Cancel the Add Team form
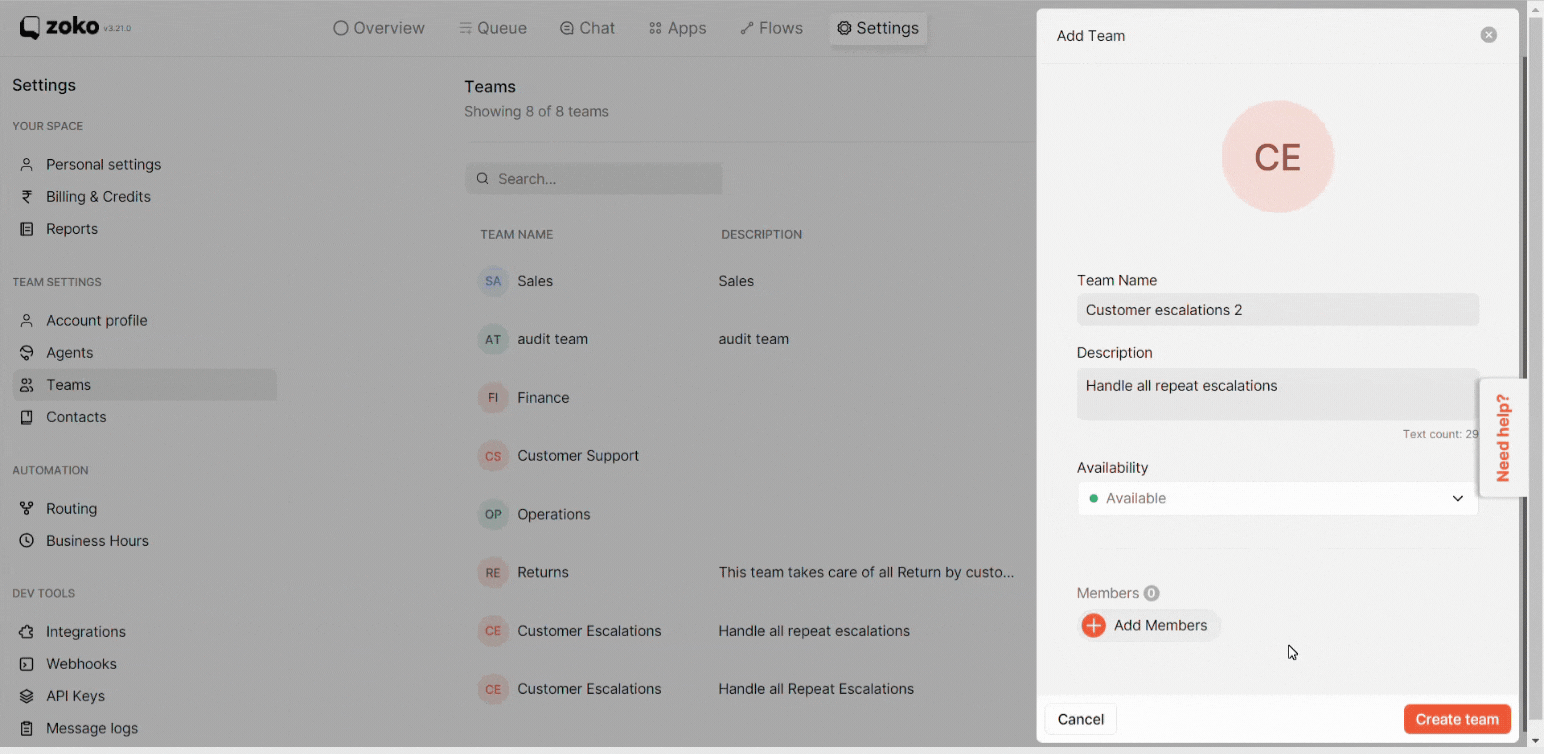 click(1081, 719)
